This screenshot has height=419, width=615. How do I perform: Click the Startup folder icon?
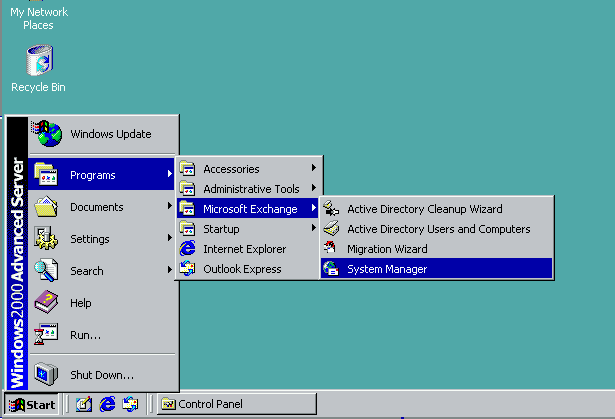(x=187, y=228)
